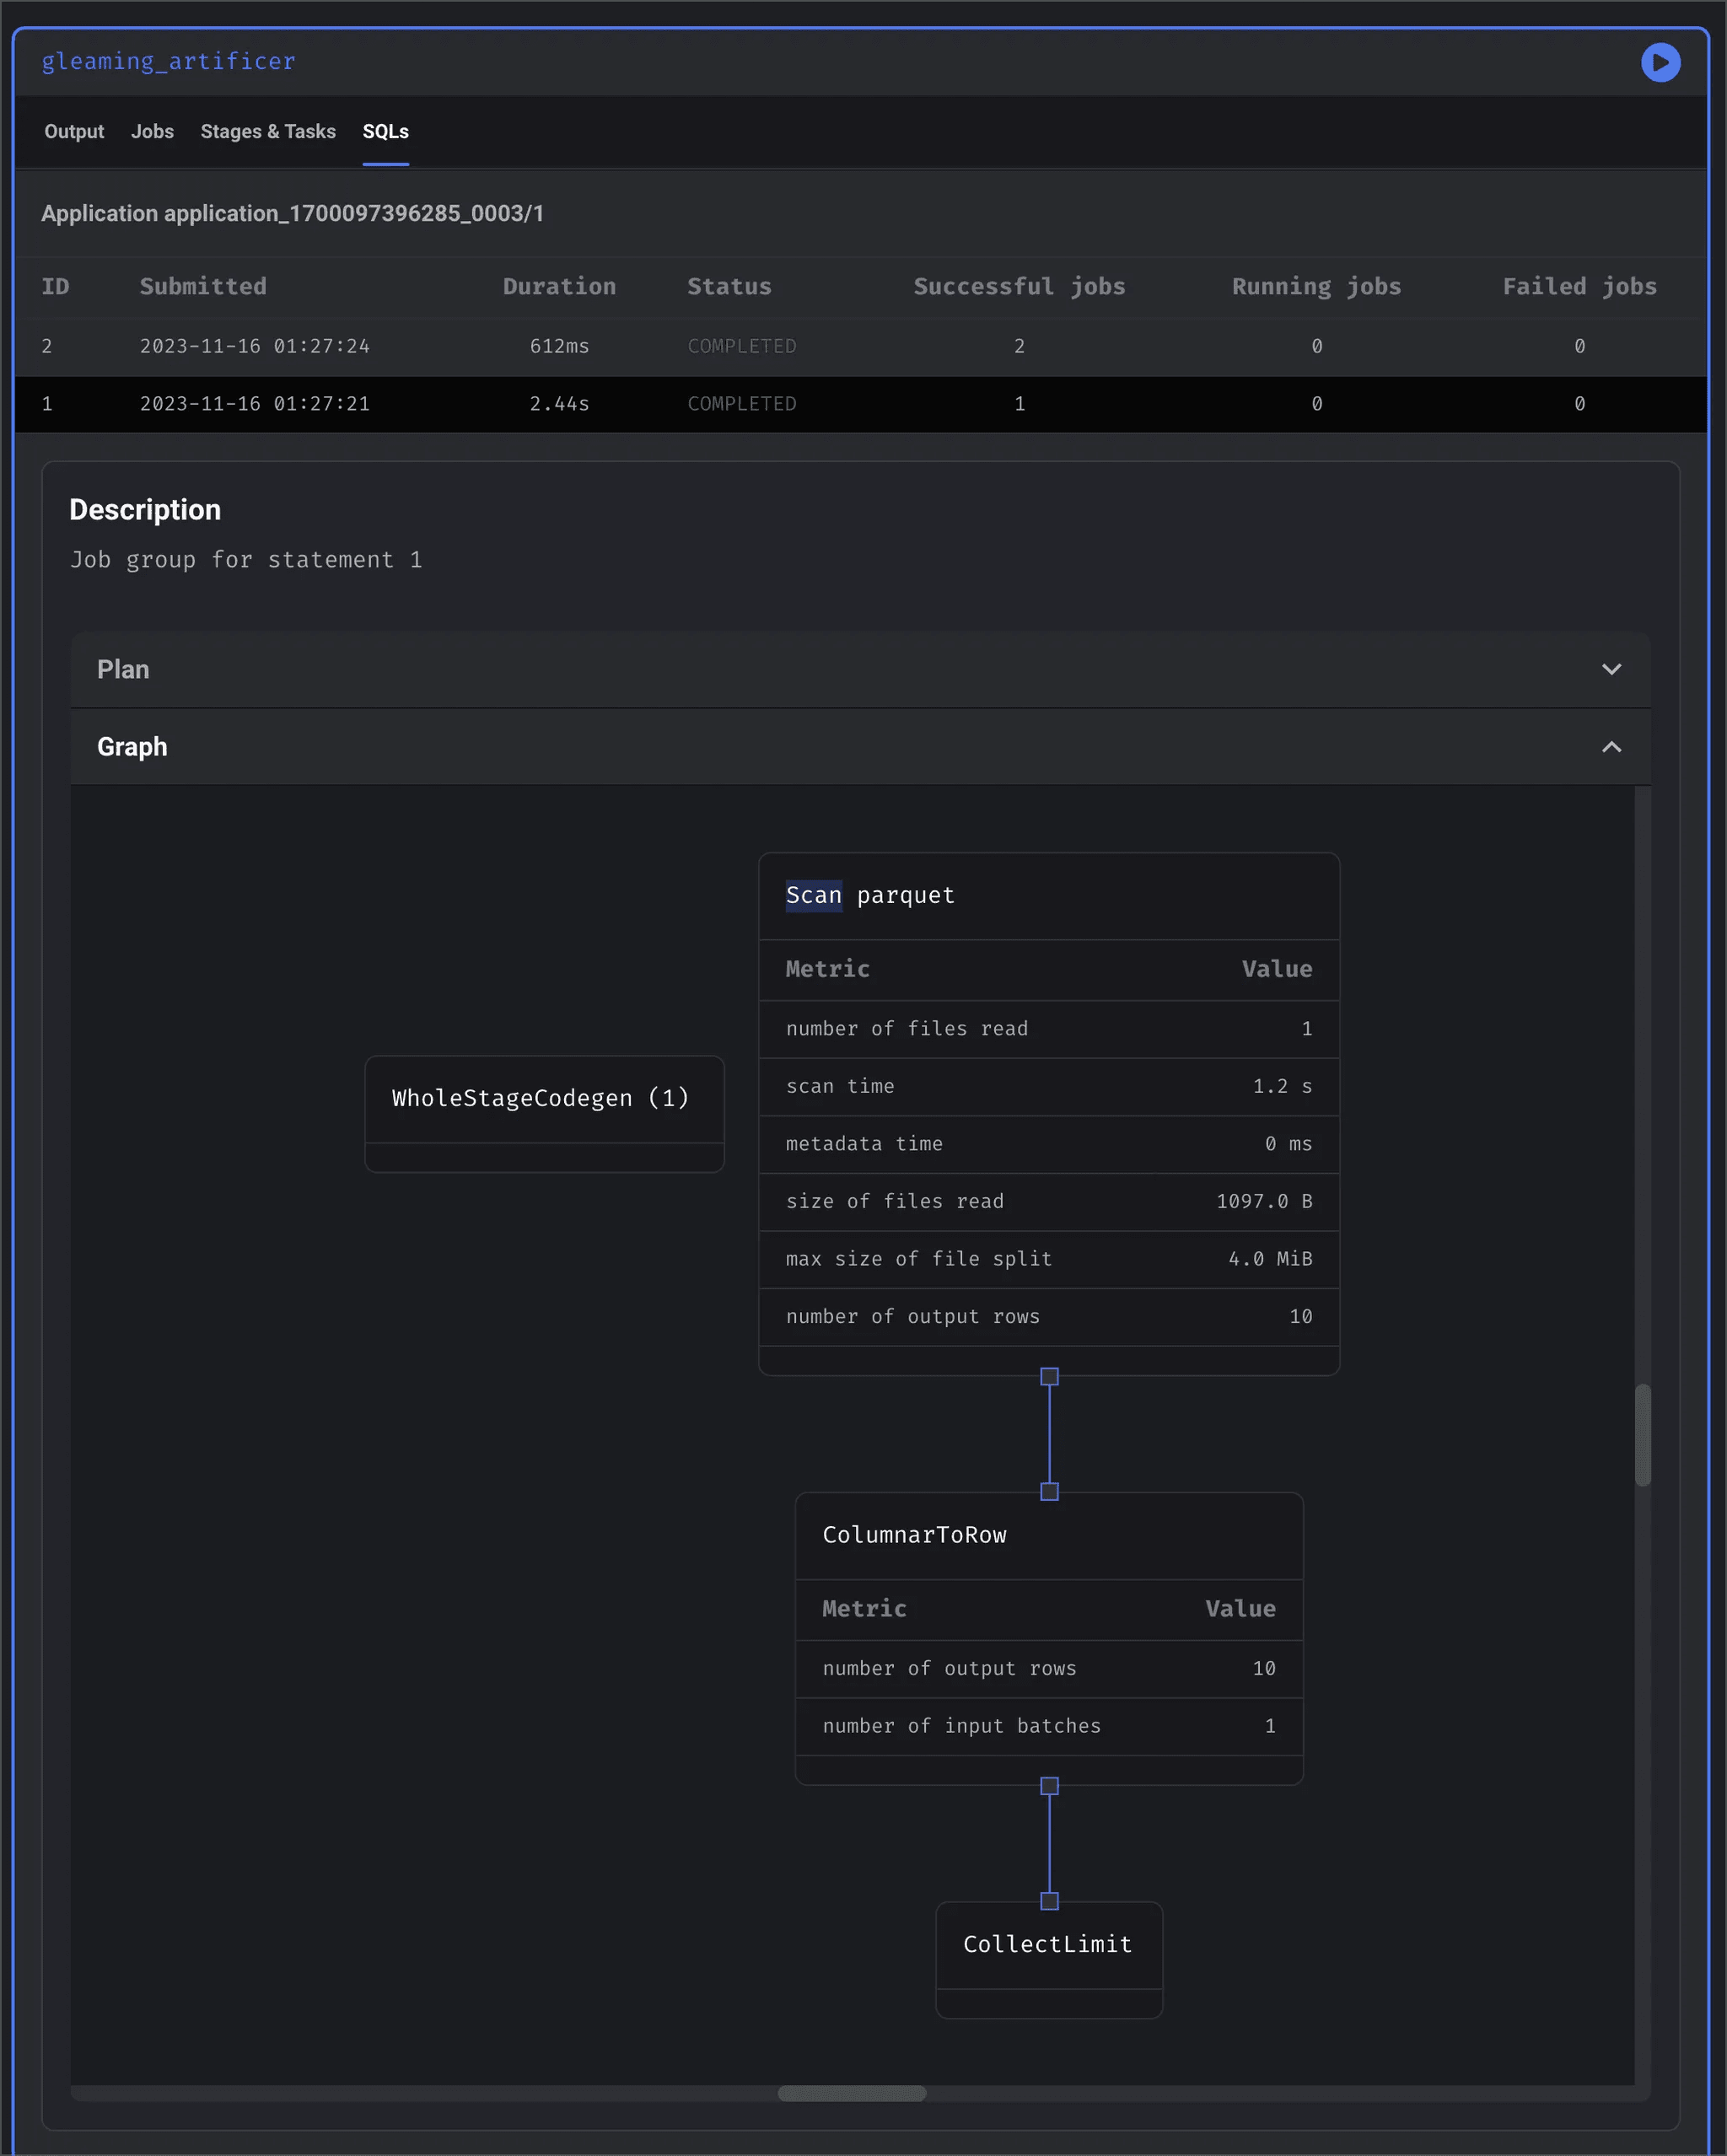
Task: Click the graph horizontal scrollbar thumb
Action: pyautogui.click(x=852, y=2093)
